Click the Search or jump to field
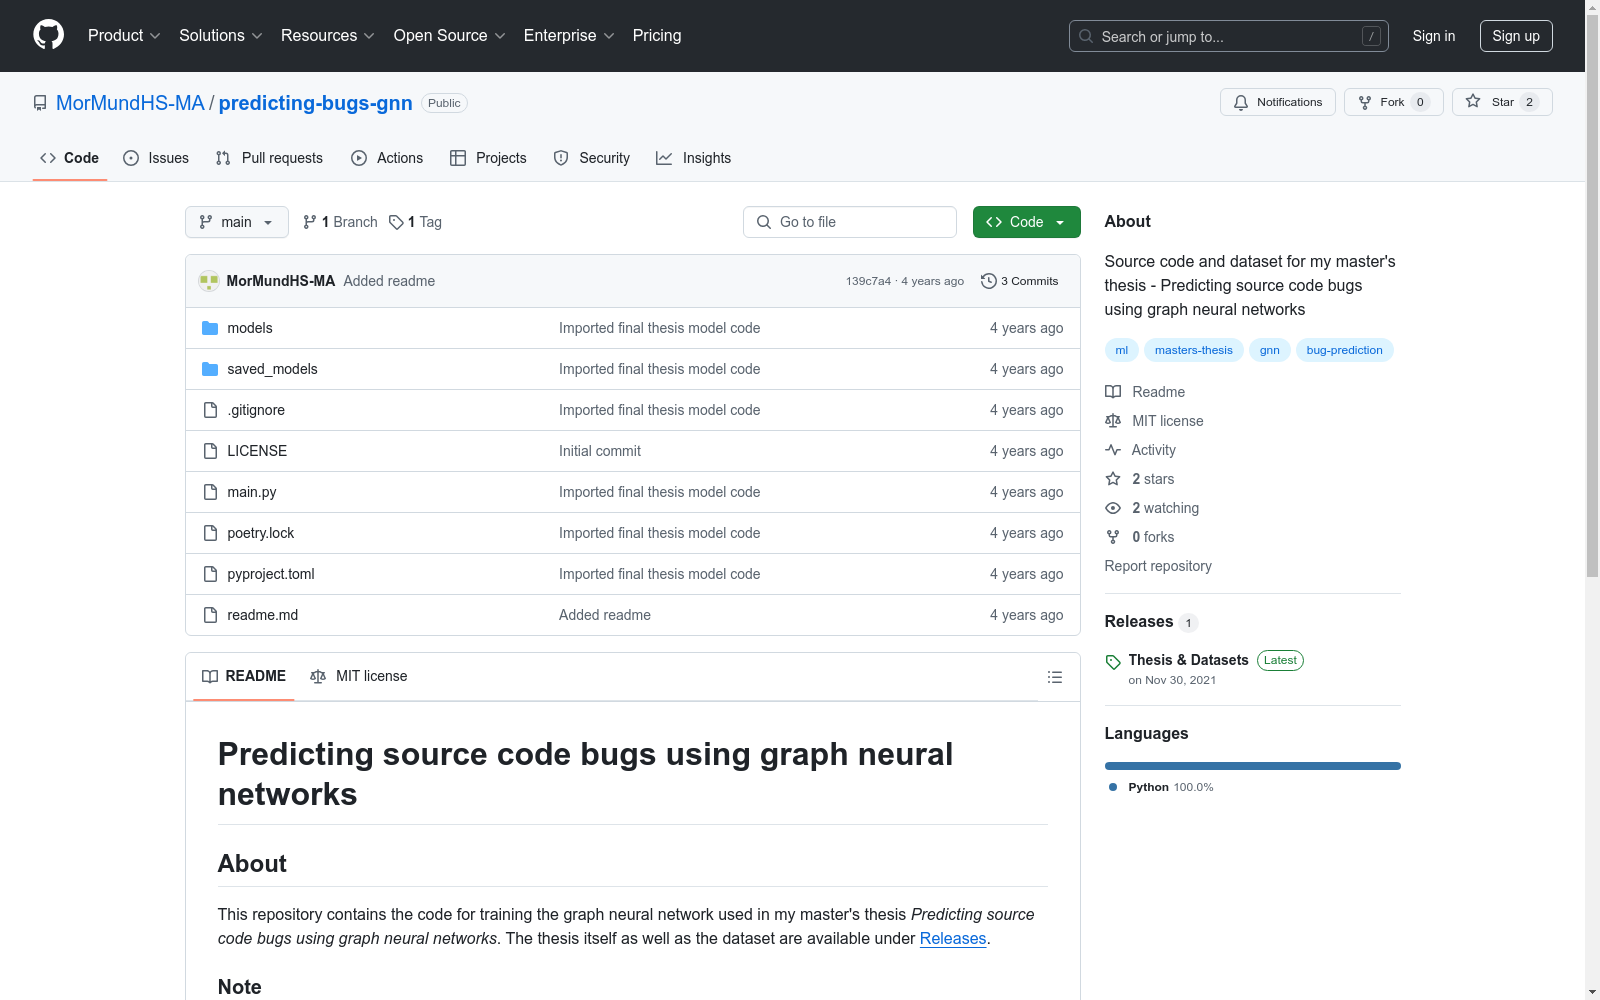This screenshot has height=1000, width=1600. tap(1229, 36)
